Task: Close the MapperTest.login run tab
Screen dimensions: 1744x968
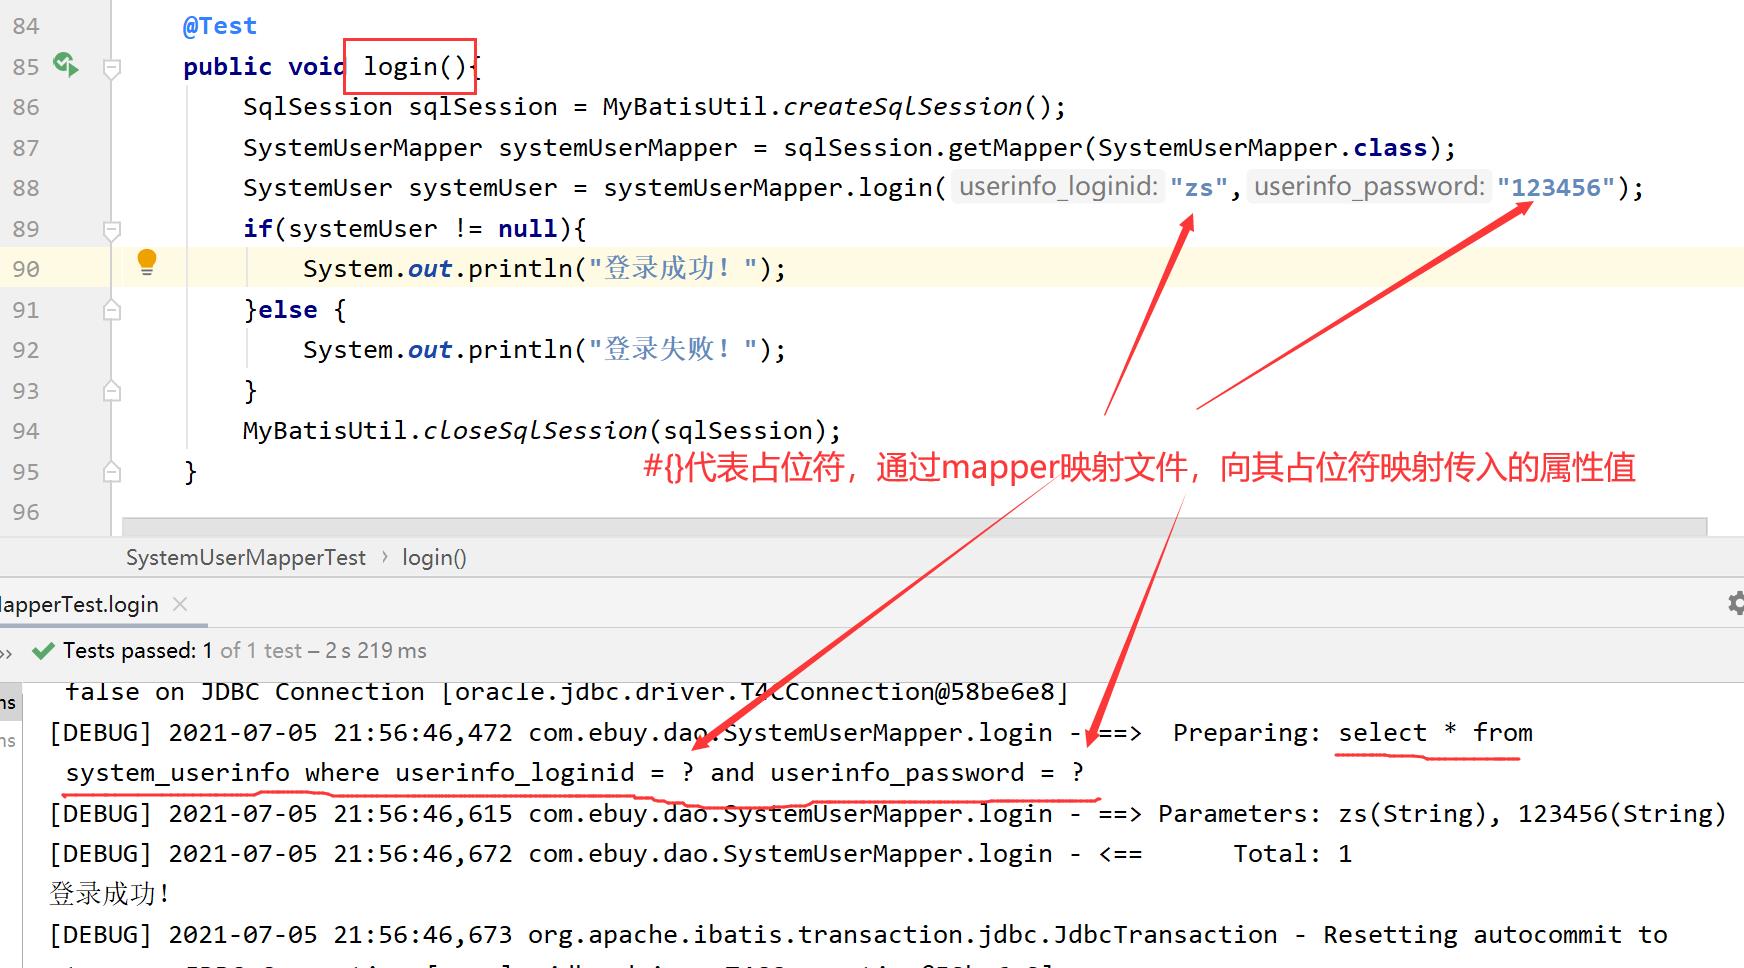Action: pyautogui.click(x=180, y=604)
